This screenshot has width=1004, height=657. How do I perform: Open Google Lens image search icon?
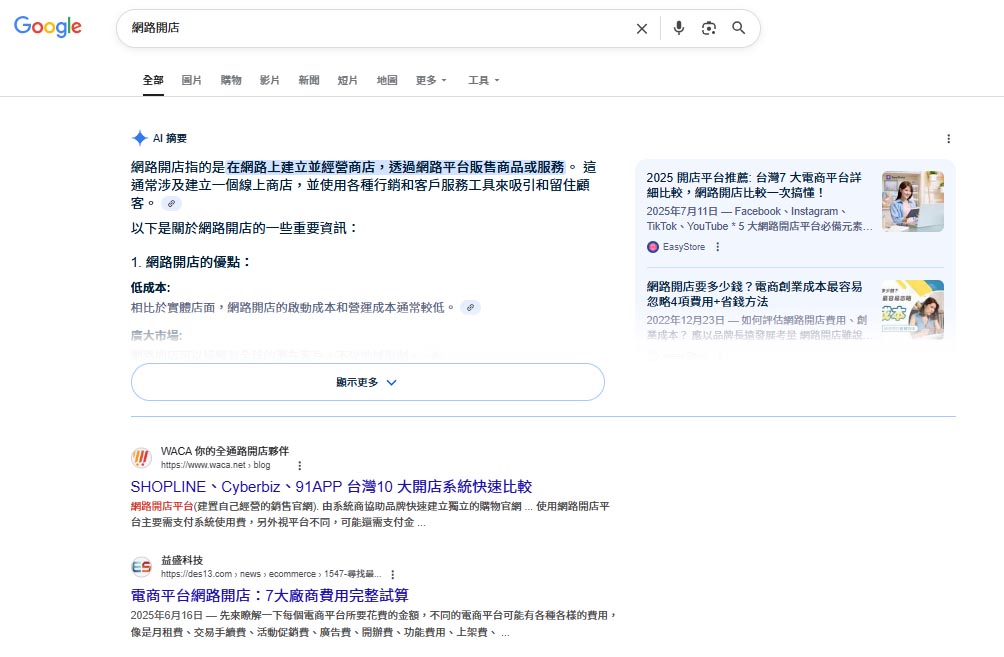(709, 29)
